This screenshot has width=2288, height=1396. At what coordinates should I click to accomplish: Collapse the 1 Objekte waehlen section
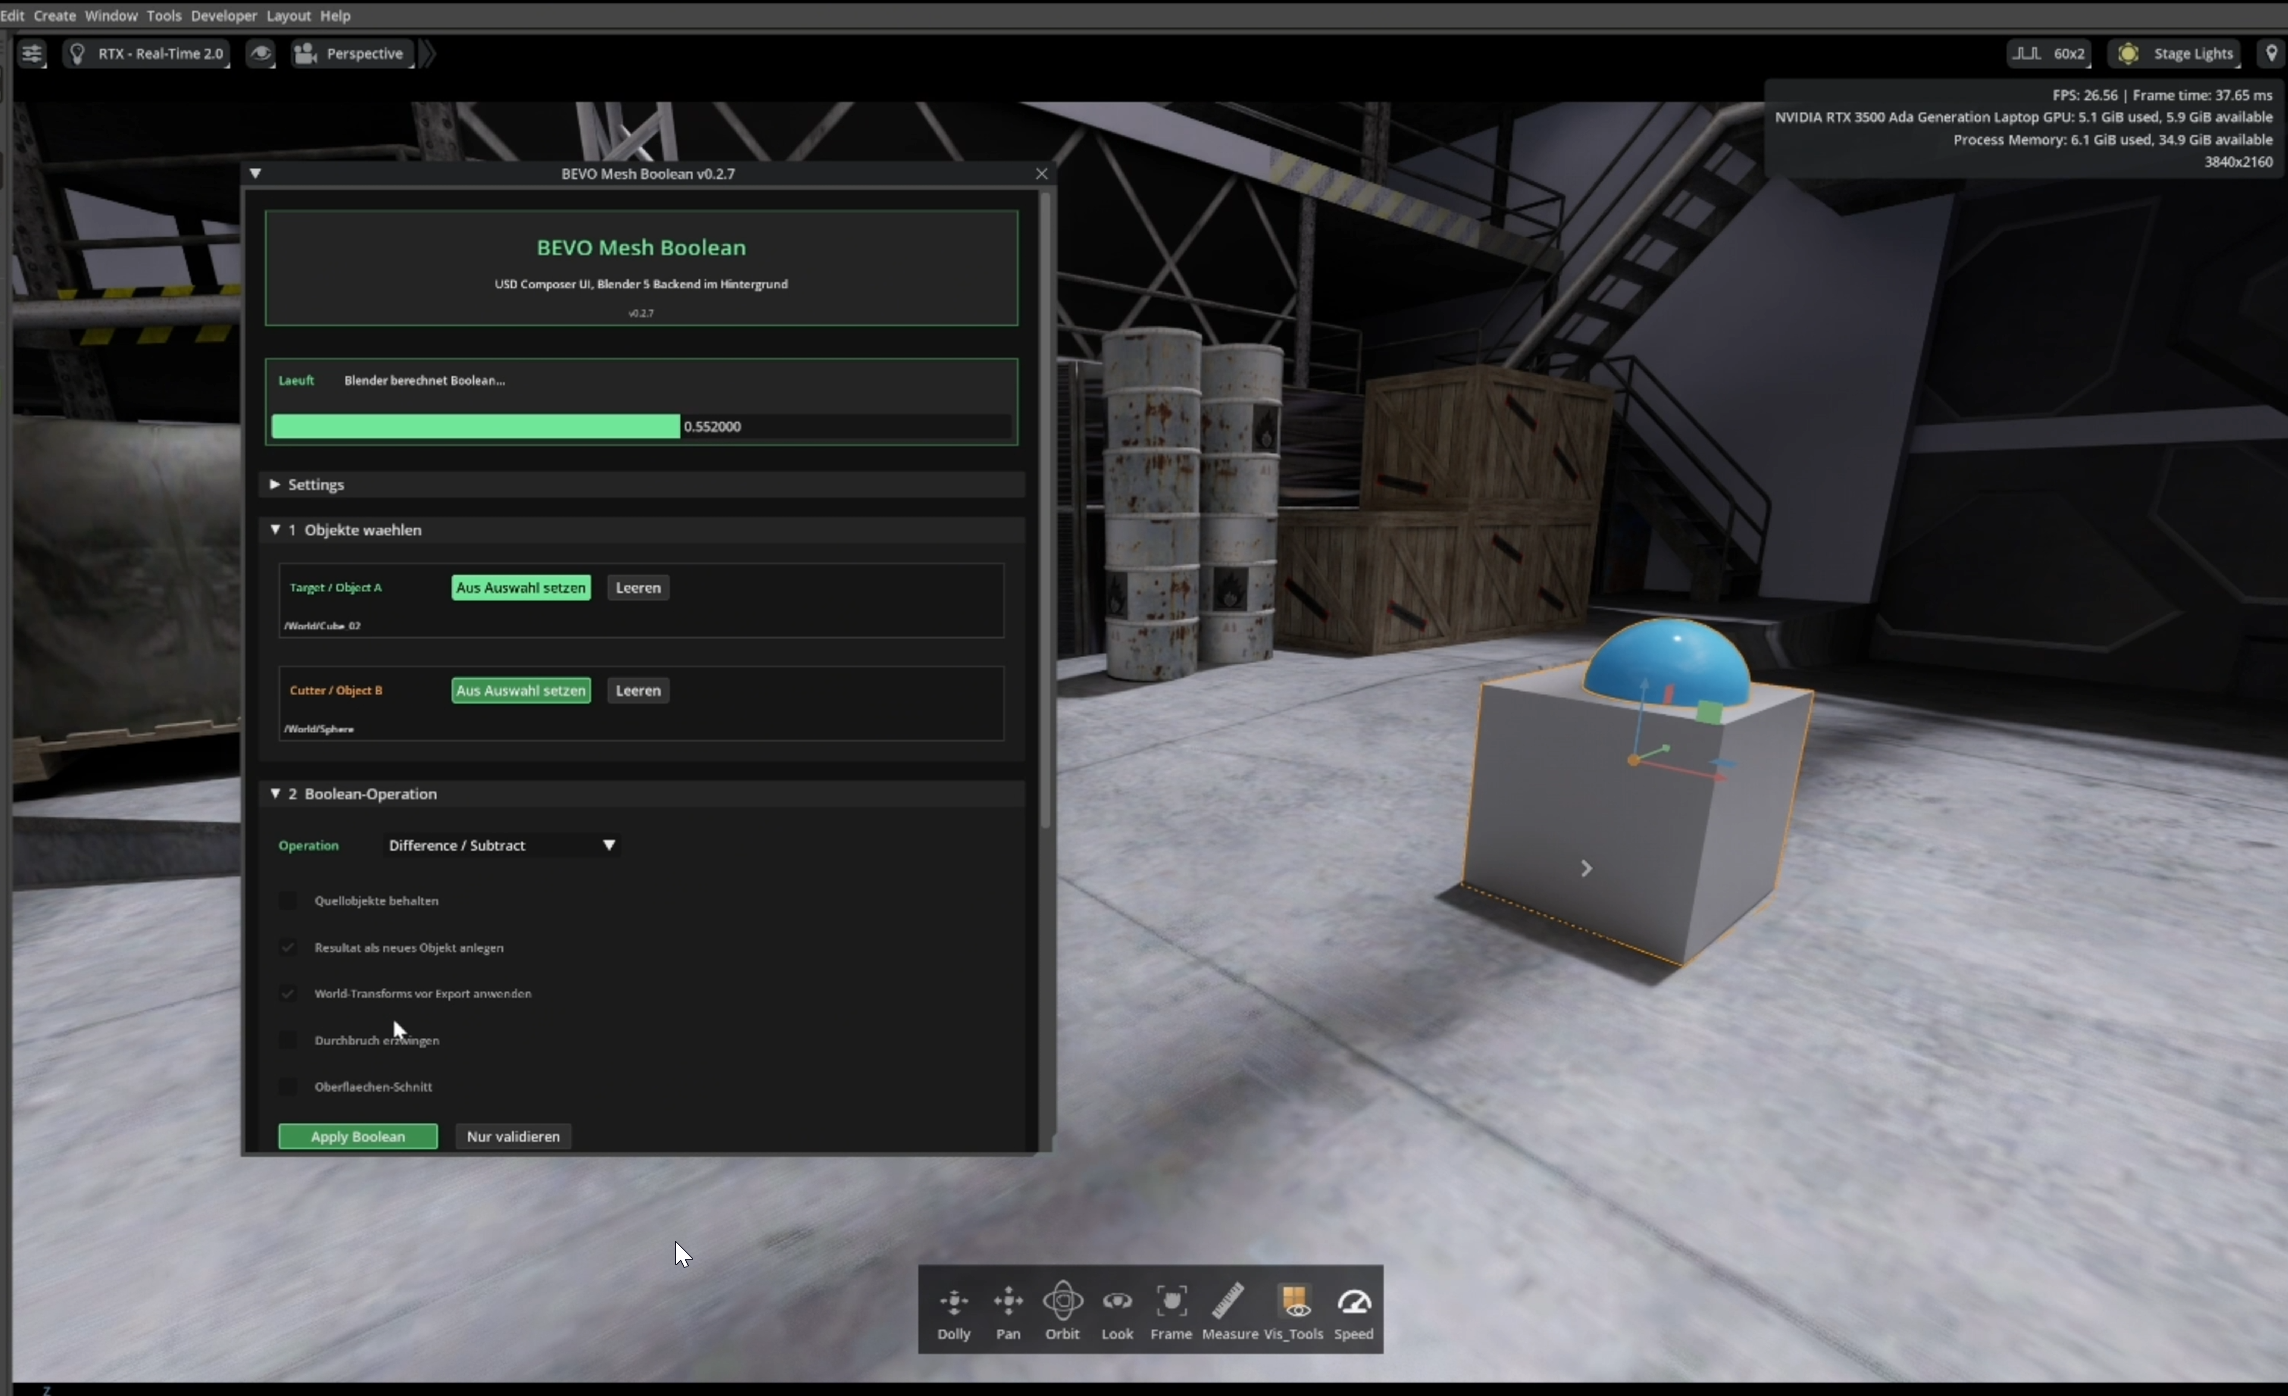(x=641, y=530)
